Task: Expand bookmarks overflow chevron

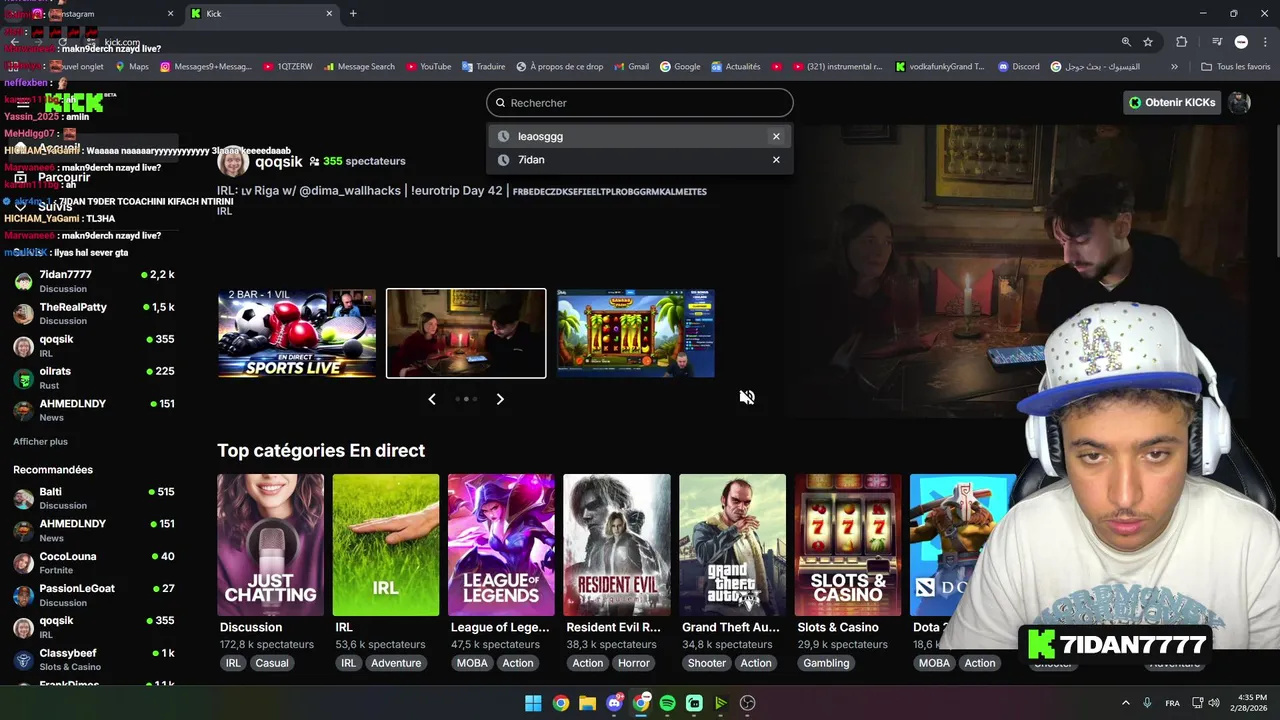Action: (x=1174, y=67)
